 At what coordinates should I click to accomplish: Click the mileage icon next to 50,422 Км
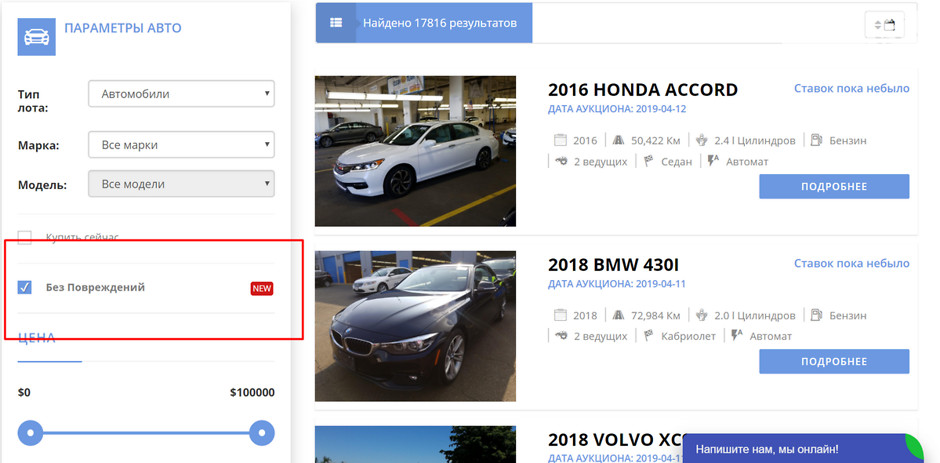tap(618, 141)
